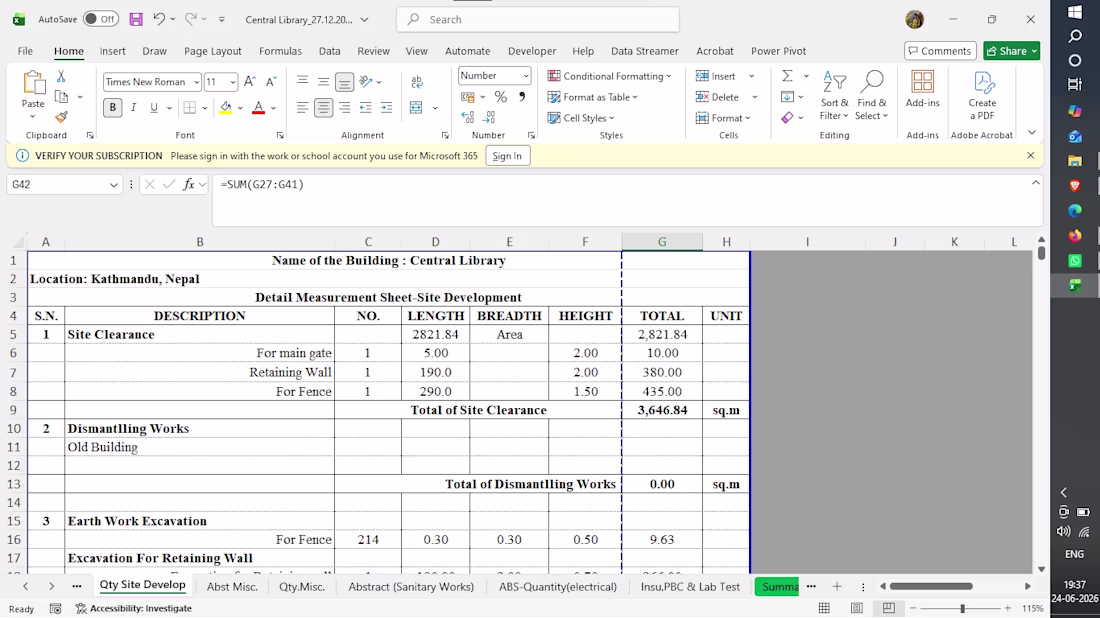Viewport: 1100px width, 618px height.
Task: Expand Format as Table menu
Action: [593, 97]
